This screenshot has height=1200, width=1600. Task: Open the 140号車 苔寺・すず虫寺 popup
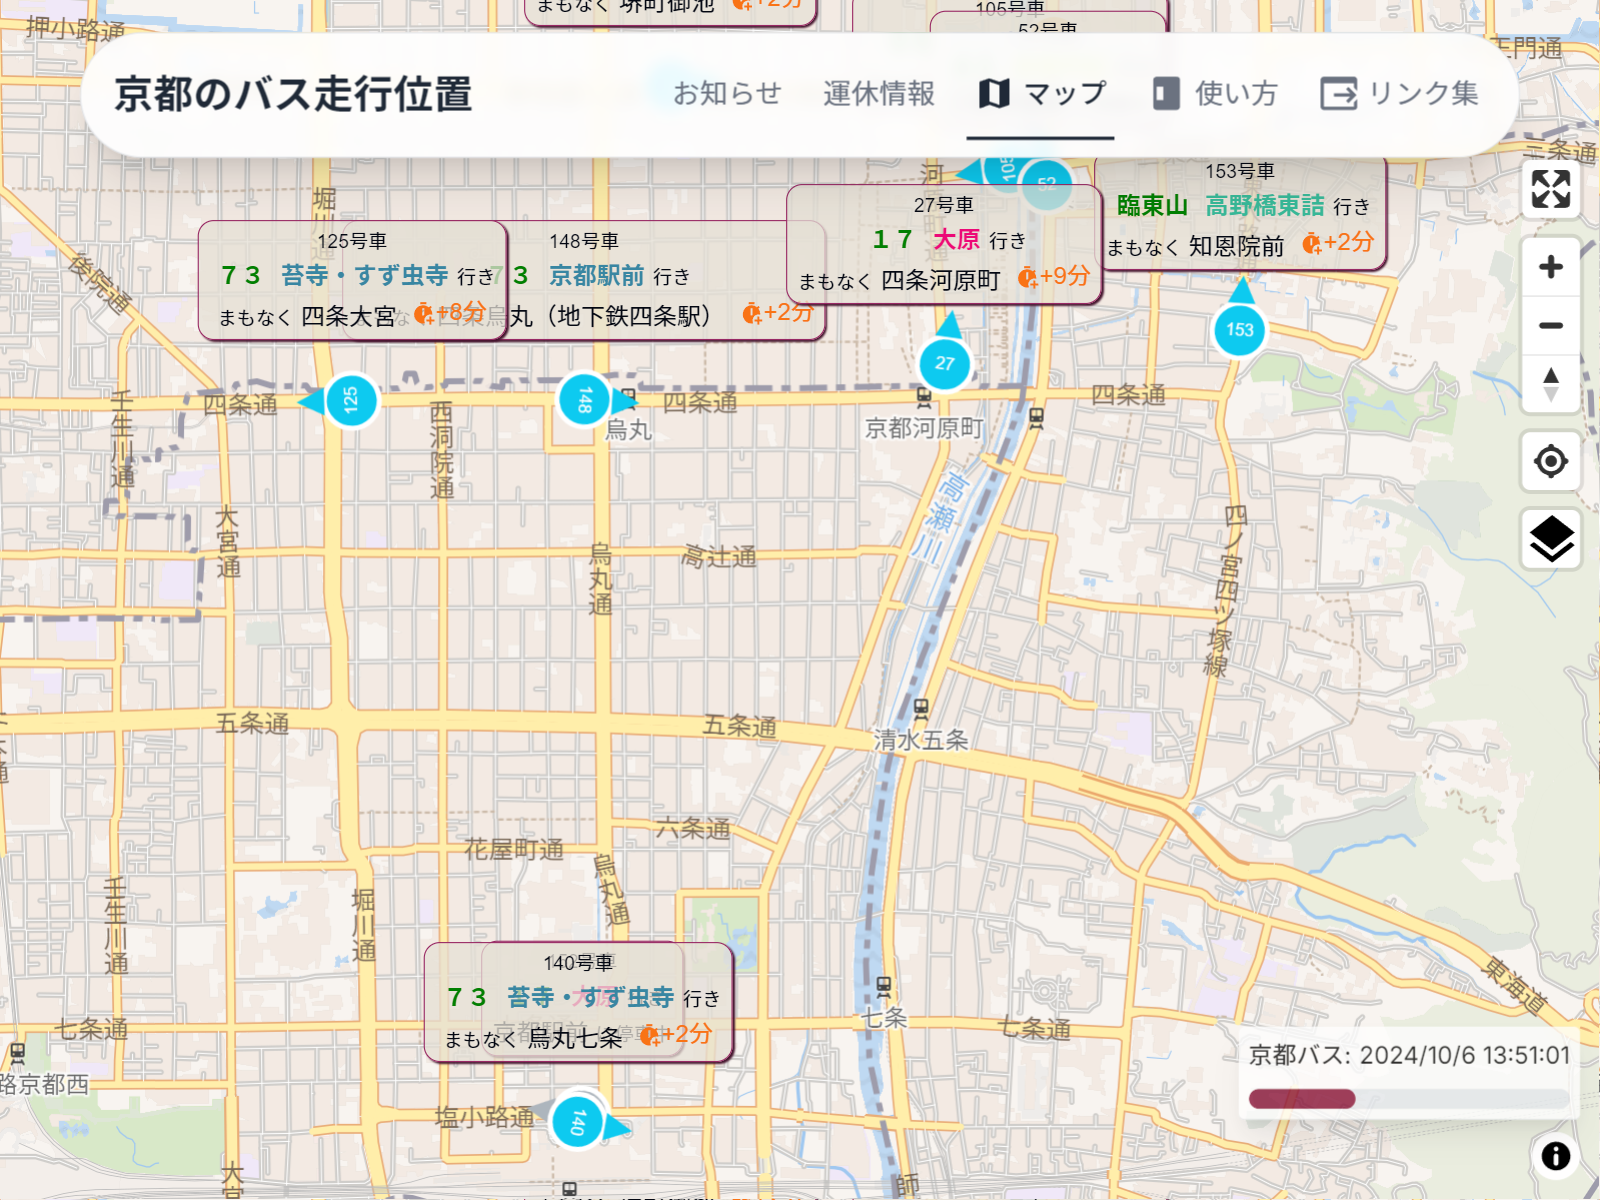pyautogui.click(x=579, y=1002)
